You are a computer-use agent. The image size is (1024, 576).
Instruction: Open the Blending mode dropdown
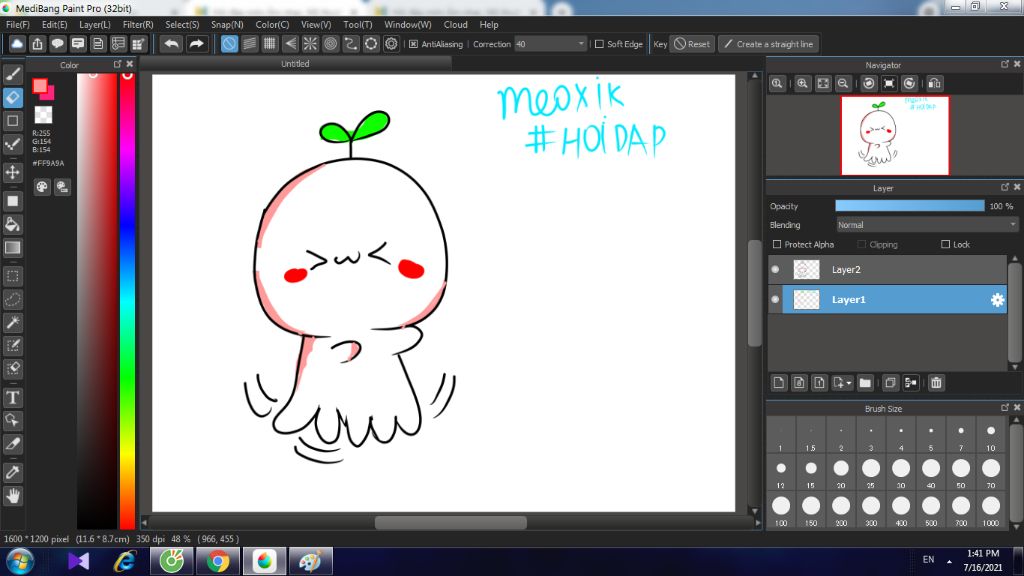click(x=926, y=225)
